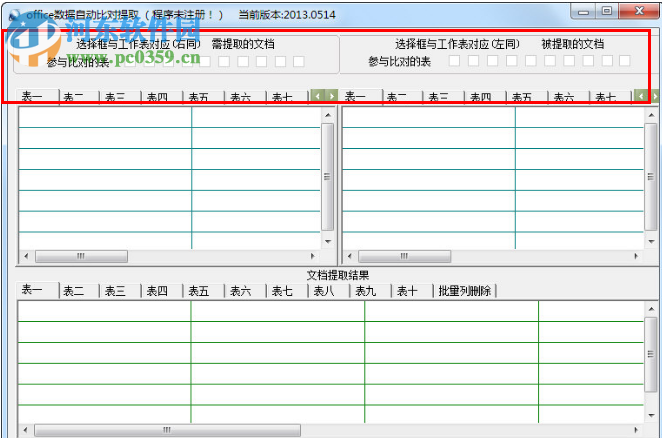Minimize the office数据自动比对提取 window
Image resolution: width=662 pixels, height=438 pixels.
coord(583,11)
